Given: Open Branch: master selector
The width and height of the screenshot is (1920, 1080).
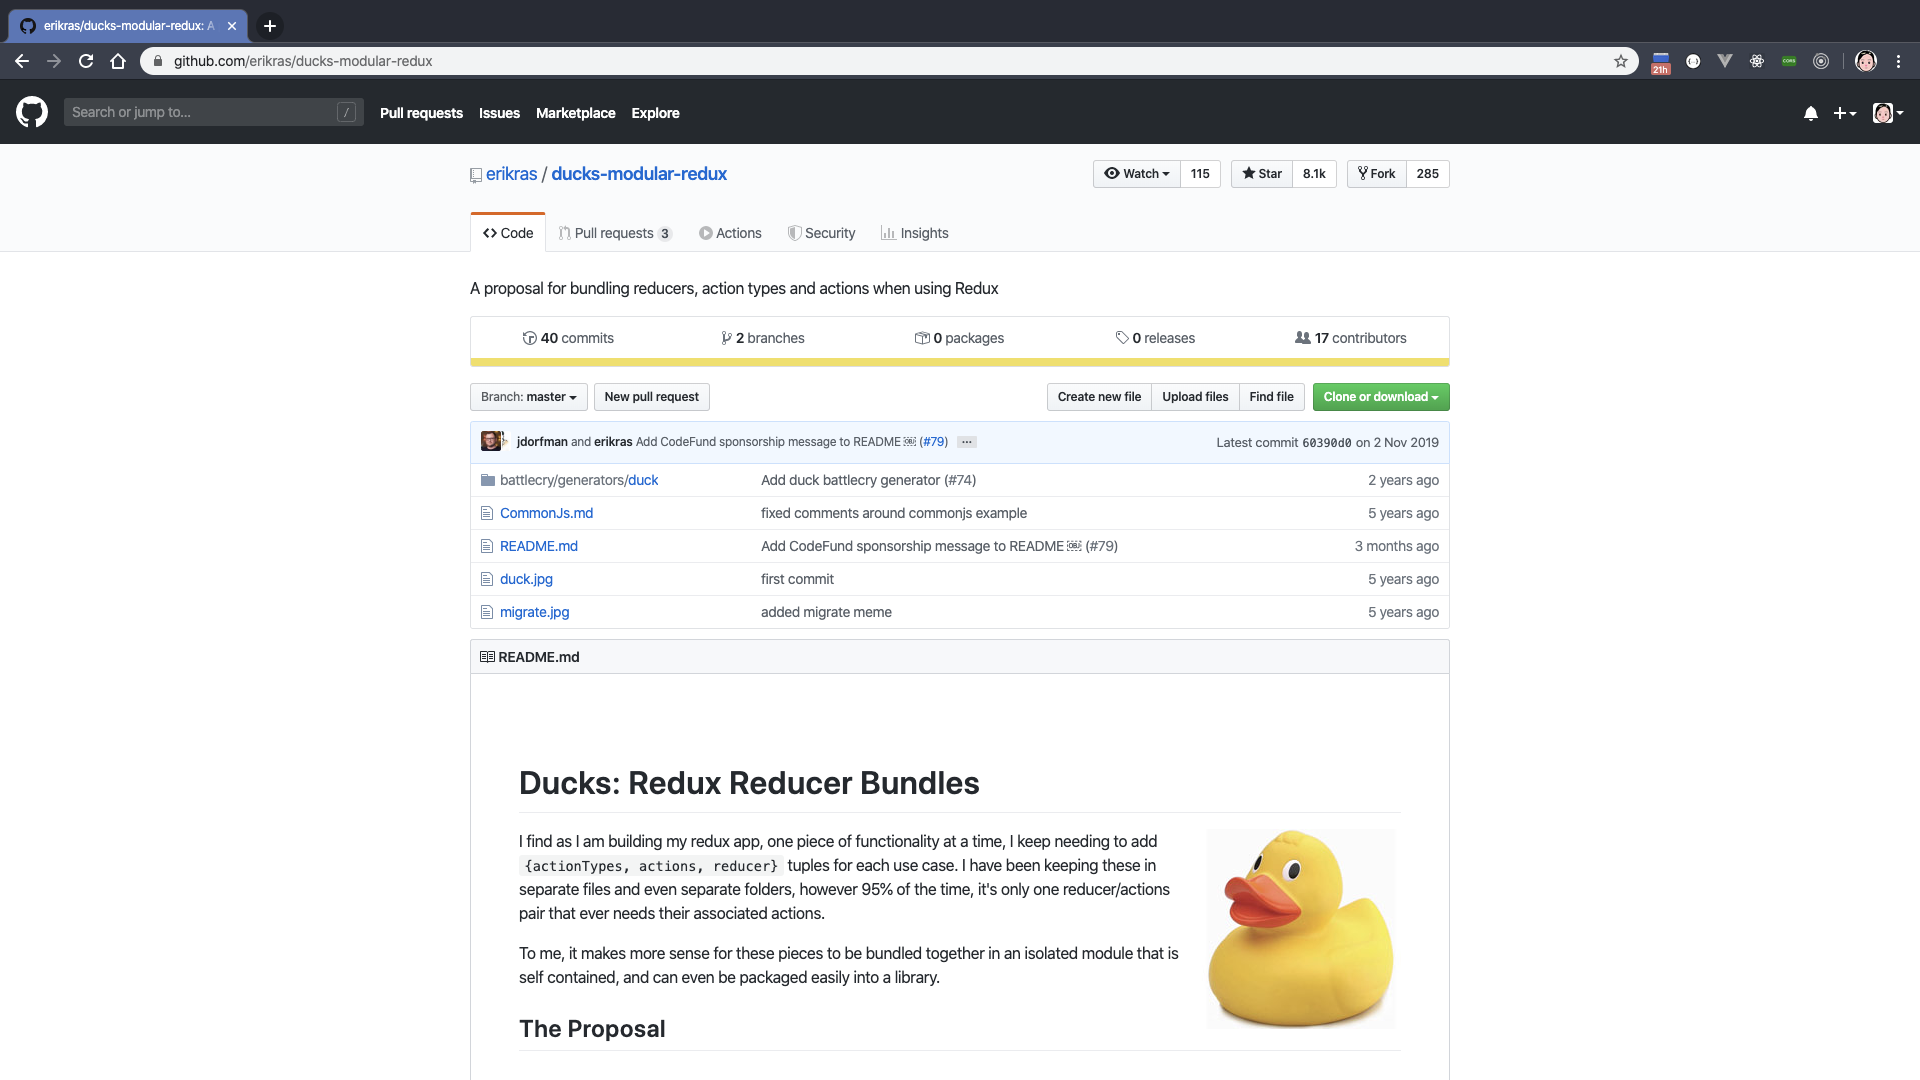Looking at the screenshot, I should [528, 397].
